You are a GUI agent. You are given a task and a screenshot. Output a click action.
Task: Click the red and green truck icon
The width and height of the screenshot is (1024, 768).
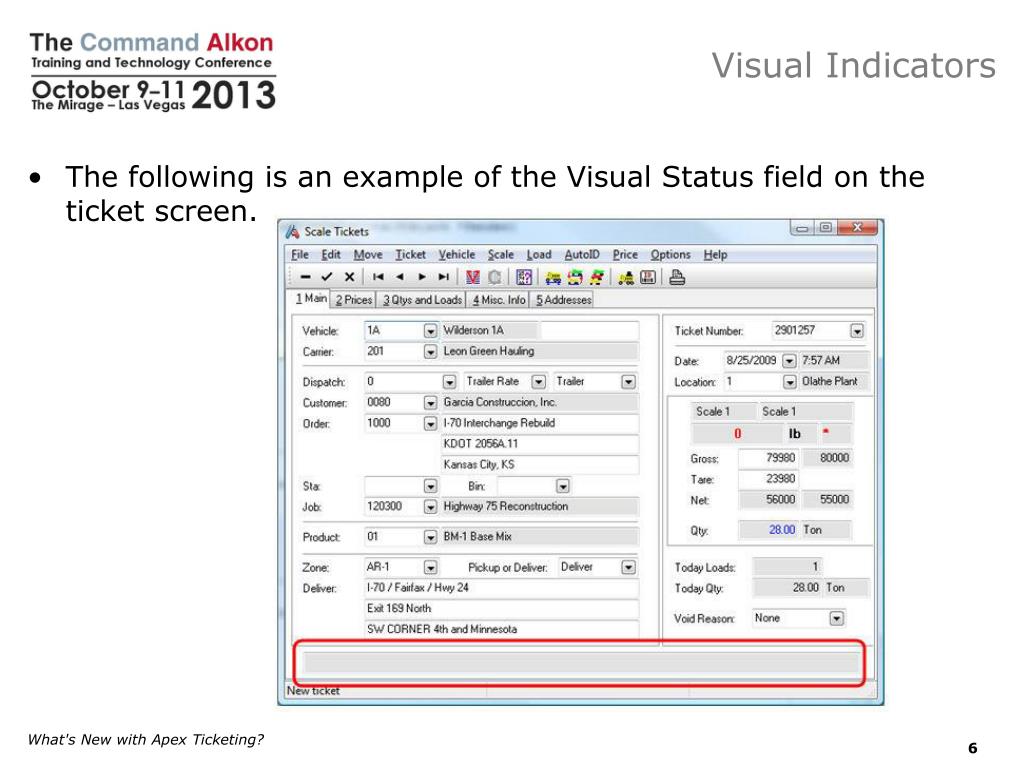pyautogui.click(x=596, y=278)
